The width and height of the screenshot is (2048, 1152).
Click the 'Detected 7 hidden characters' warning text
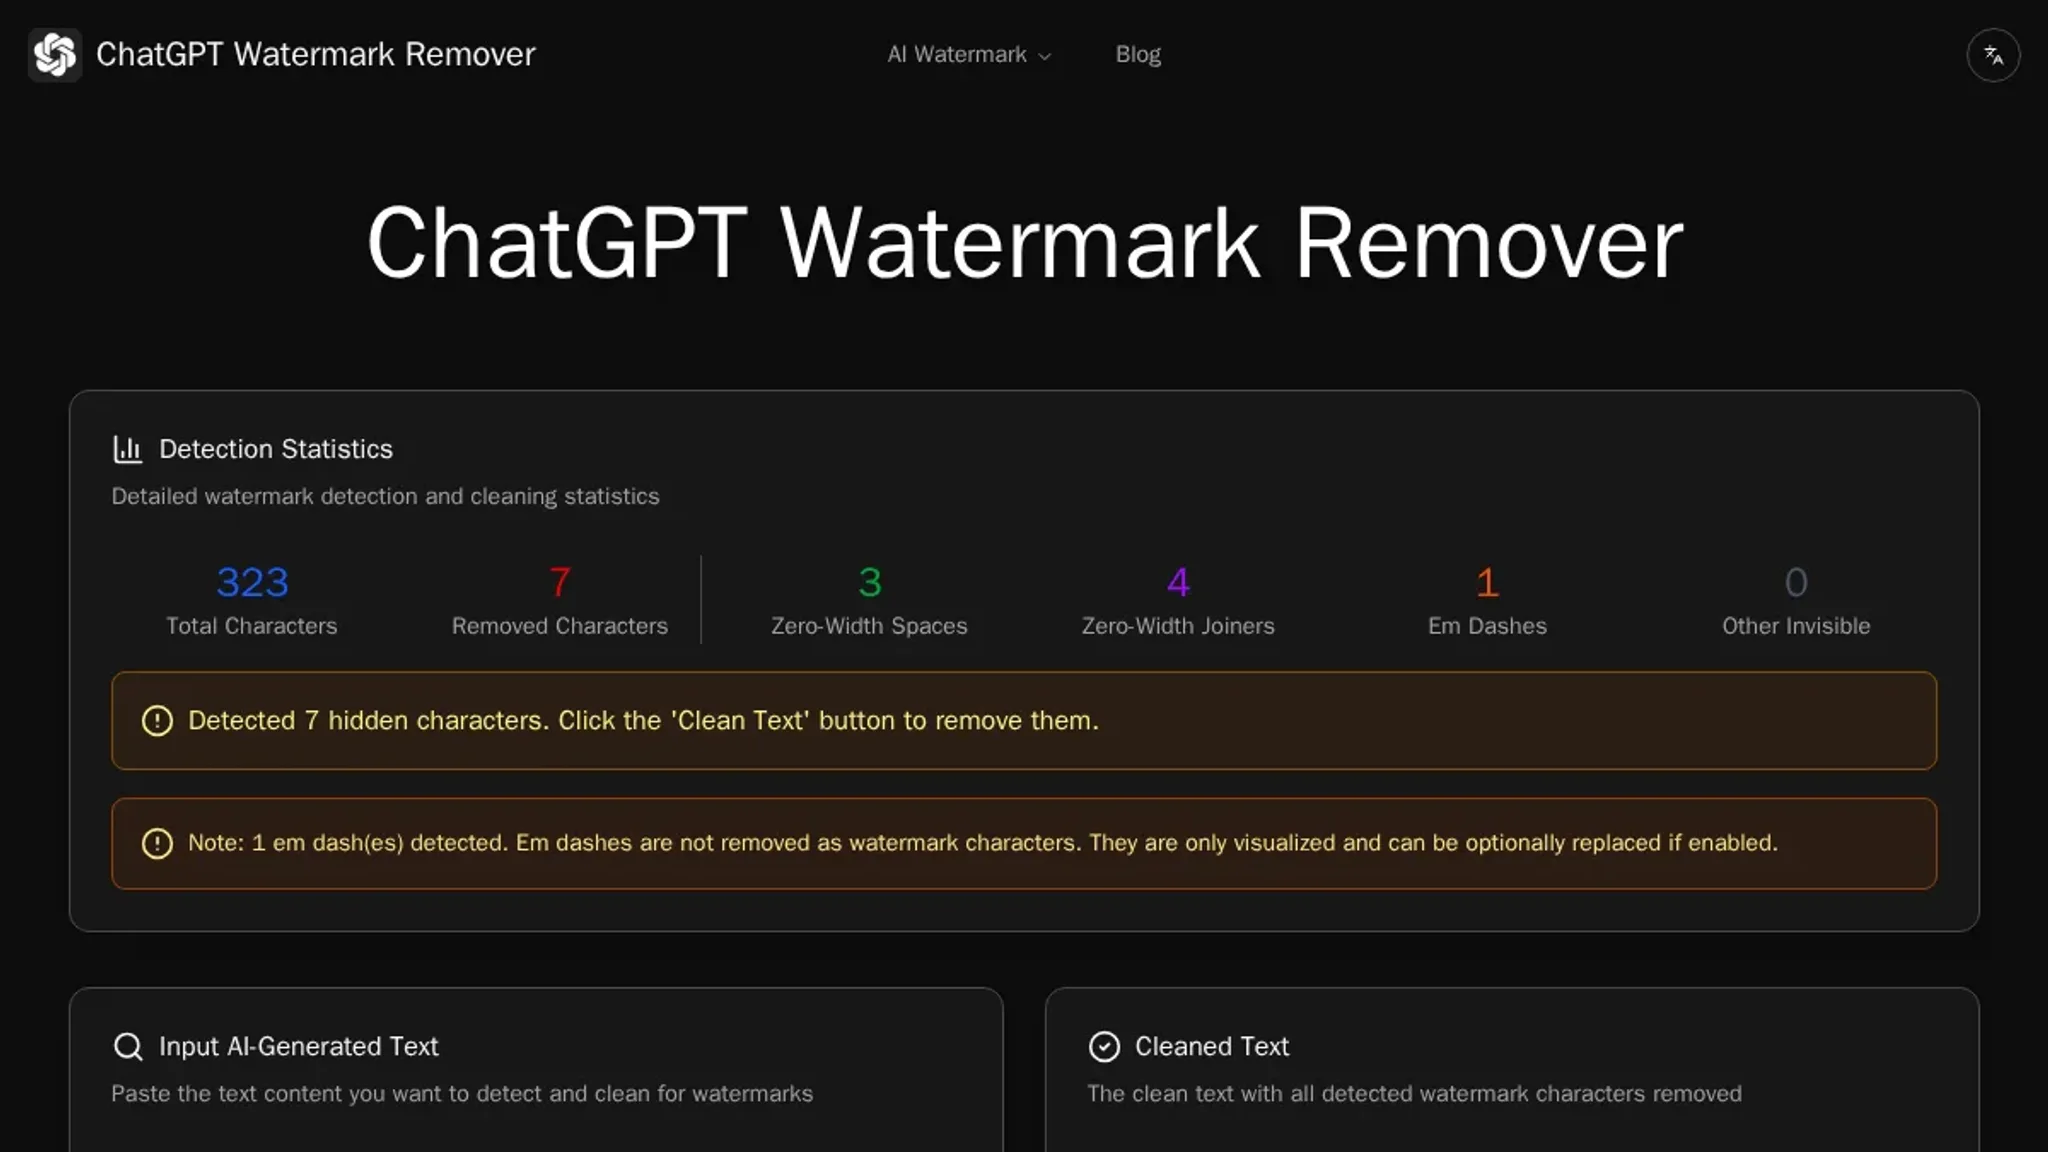pyautogui.click(x=643, y=721)
